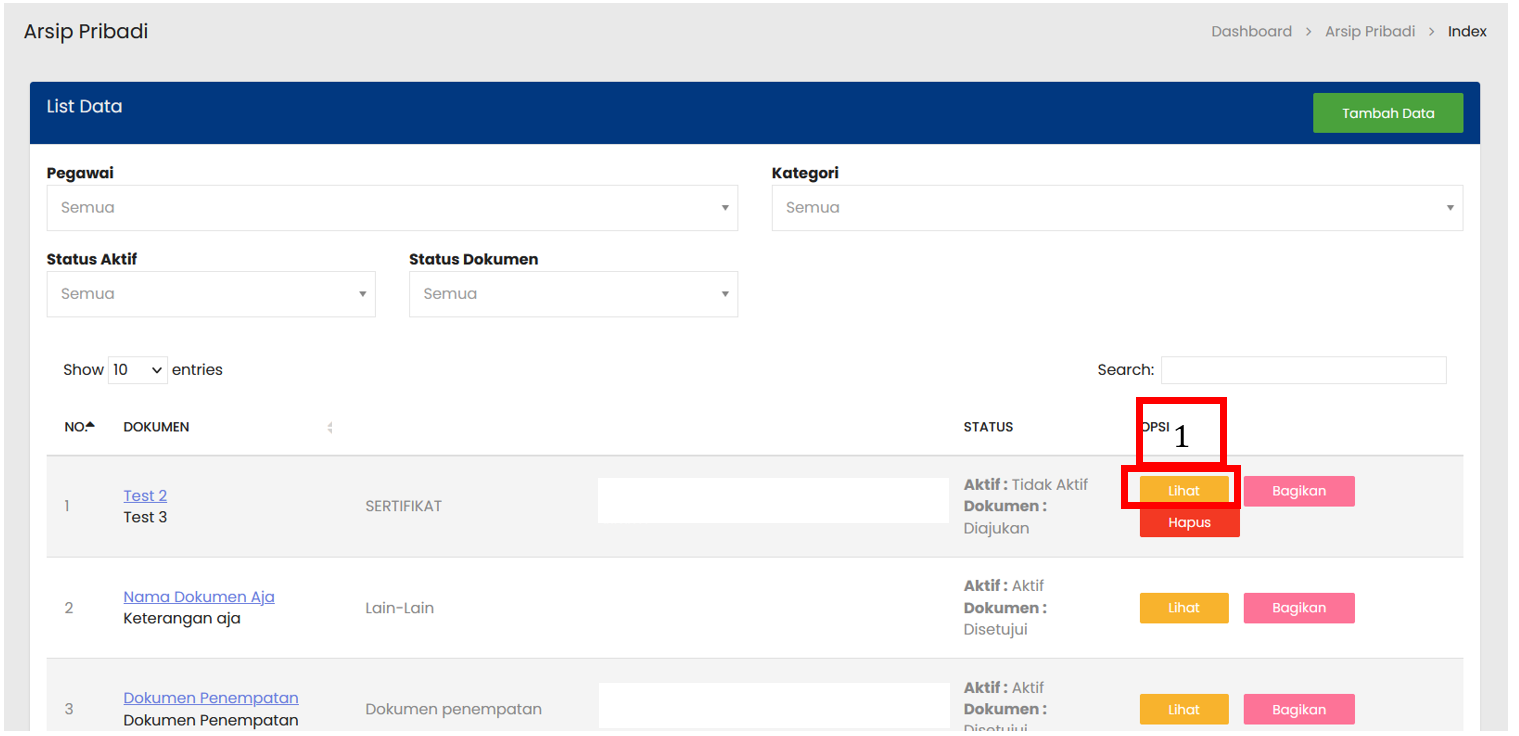Click Lihat for the Test 2 document
This screenshot has height=736, width=1519.
(x=1183, y=491)
